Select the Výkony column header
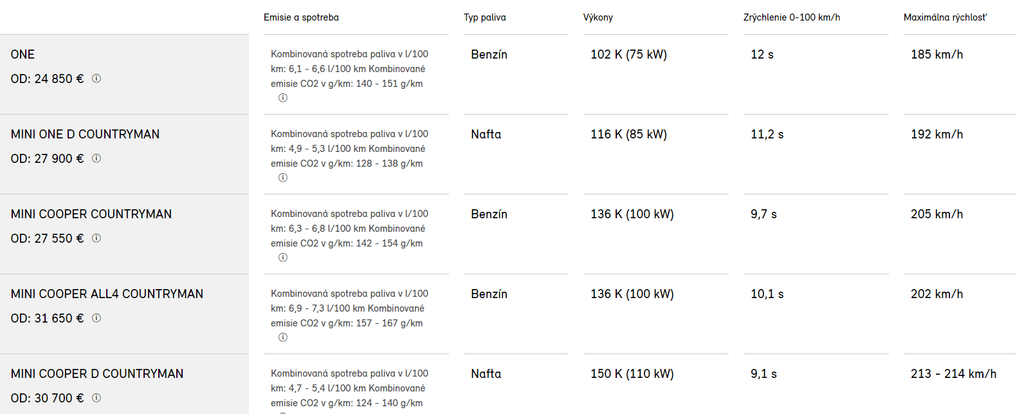This screenshot has height=414, width=1024. click(x=599, y=19)
